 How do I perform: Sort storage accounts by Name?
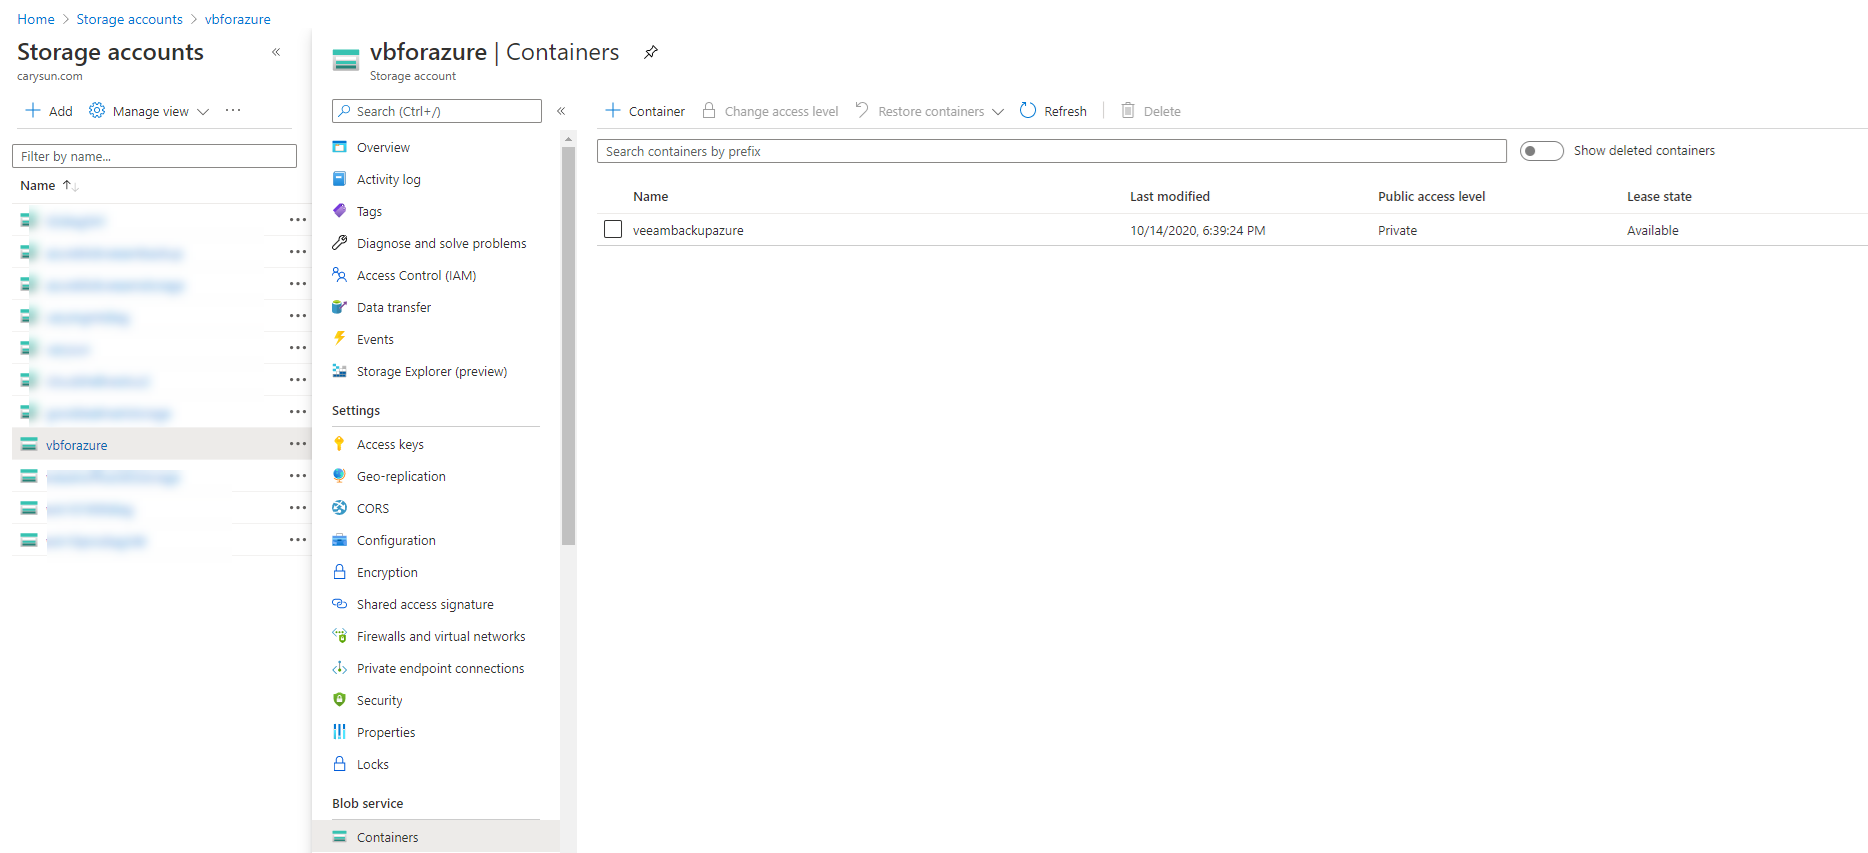coord(49,185)
